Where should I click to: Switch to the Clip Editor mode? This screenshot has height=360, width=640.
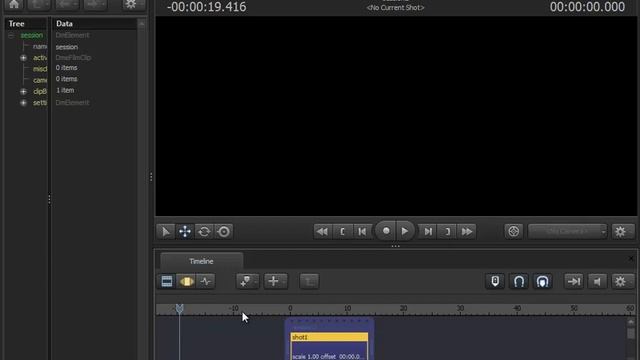coord(167,281)
